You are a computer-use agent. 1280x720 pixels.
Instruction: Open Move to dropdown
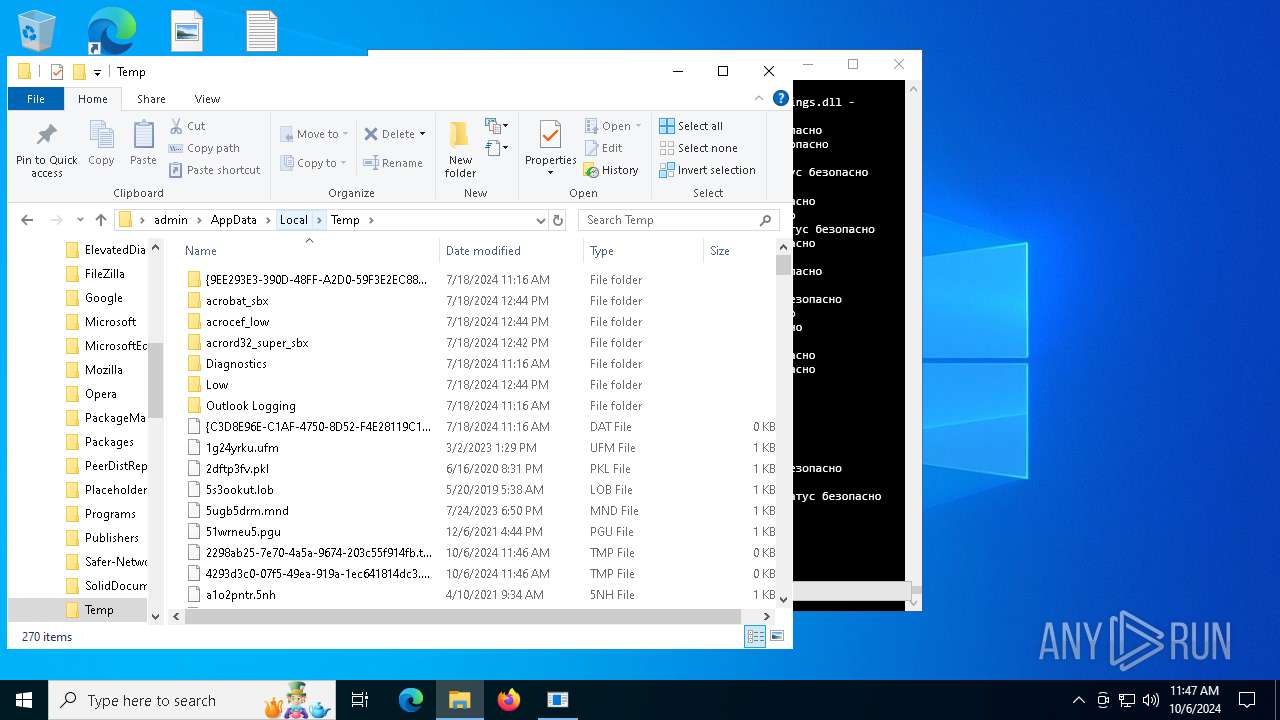pos(314,134)
